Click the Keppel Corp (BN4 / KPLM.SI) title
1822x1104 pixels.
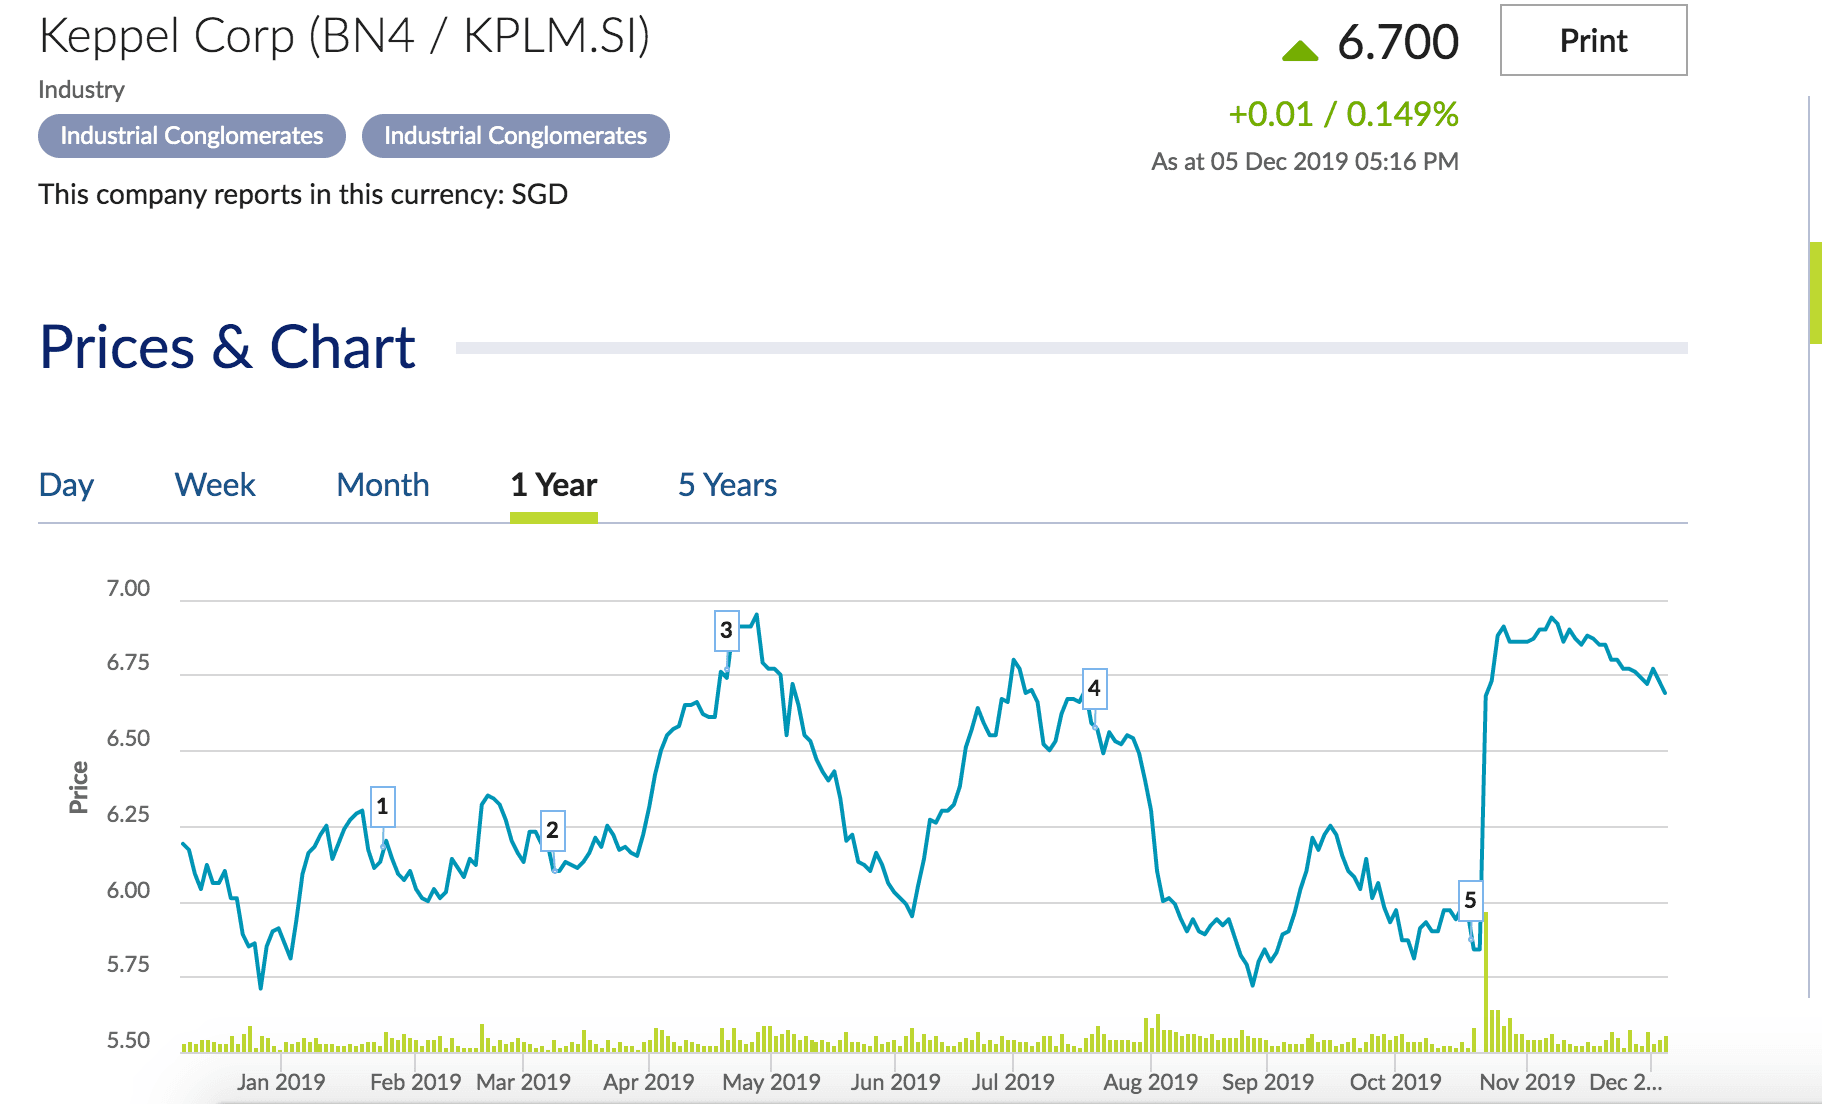click(344, 36)
